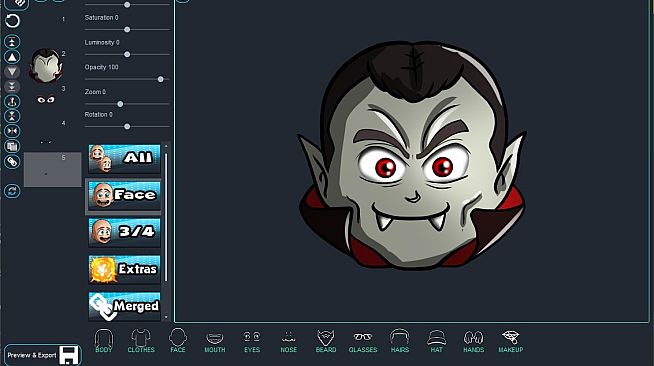Move layer to top icon
654x366 pixels.
[12, 42]
